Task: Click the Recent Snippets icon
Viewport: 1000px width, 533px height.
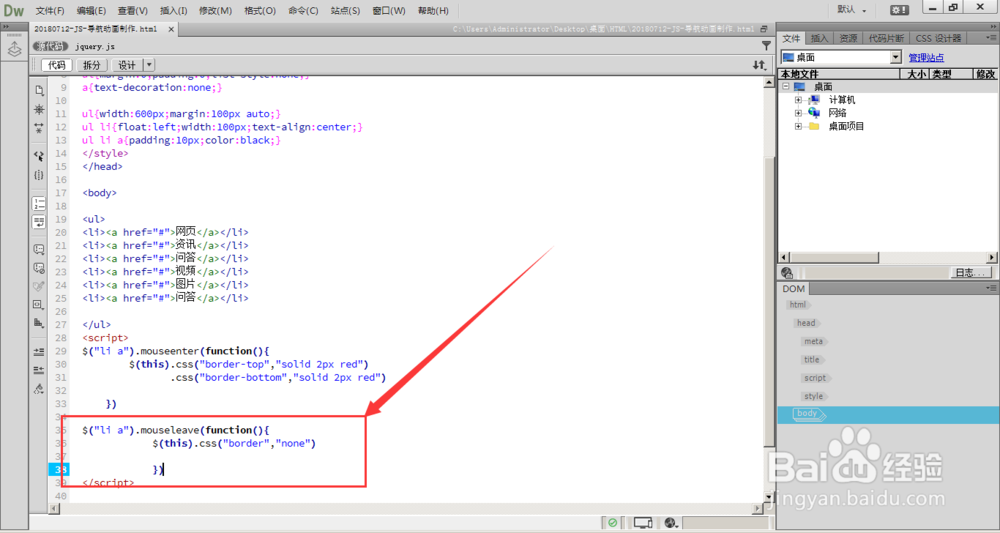Action: (39, 305)
